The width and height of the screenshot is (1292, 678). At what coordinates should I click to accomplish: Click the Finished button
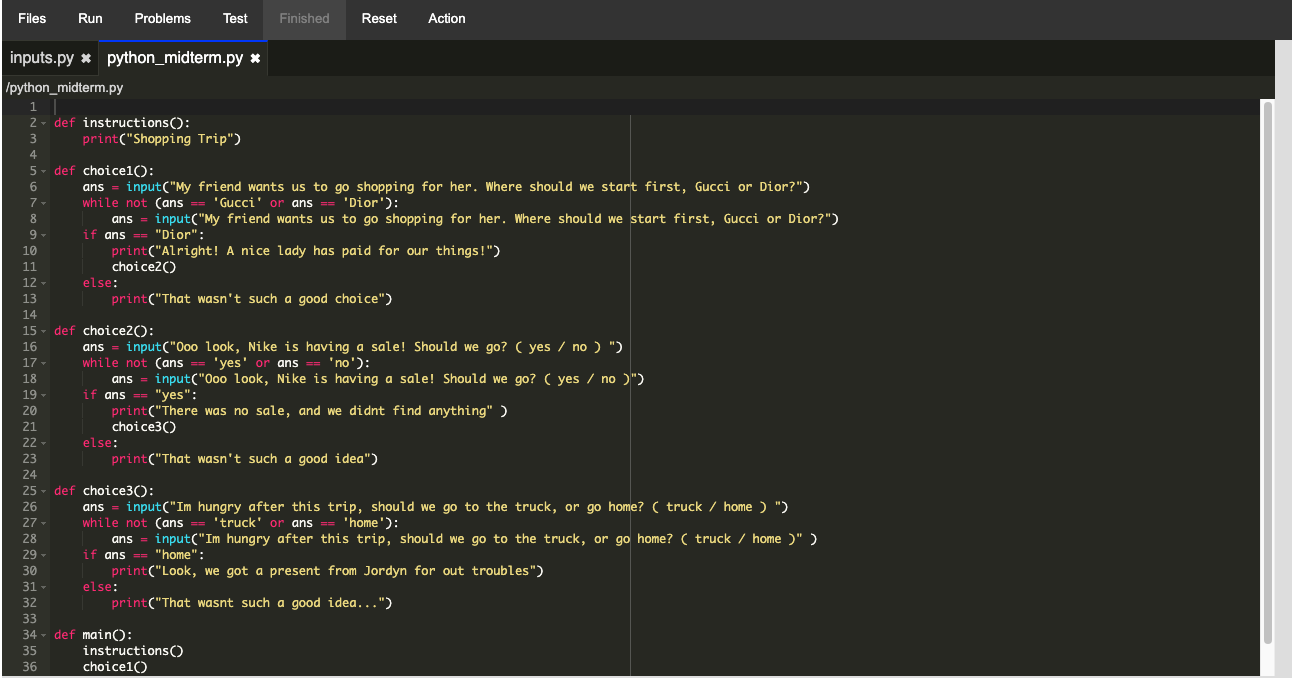304,19
